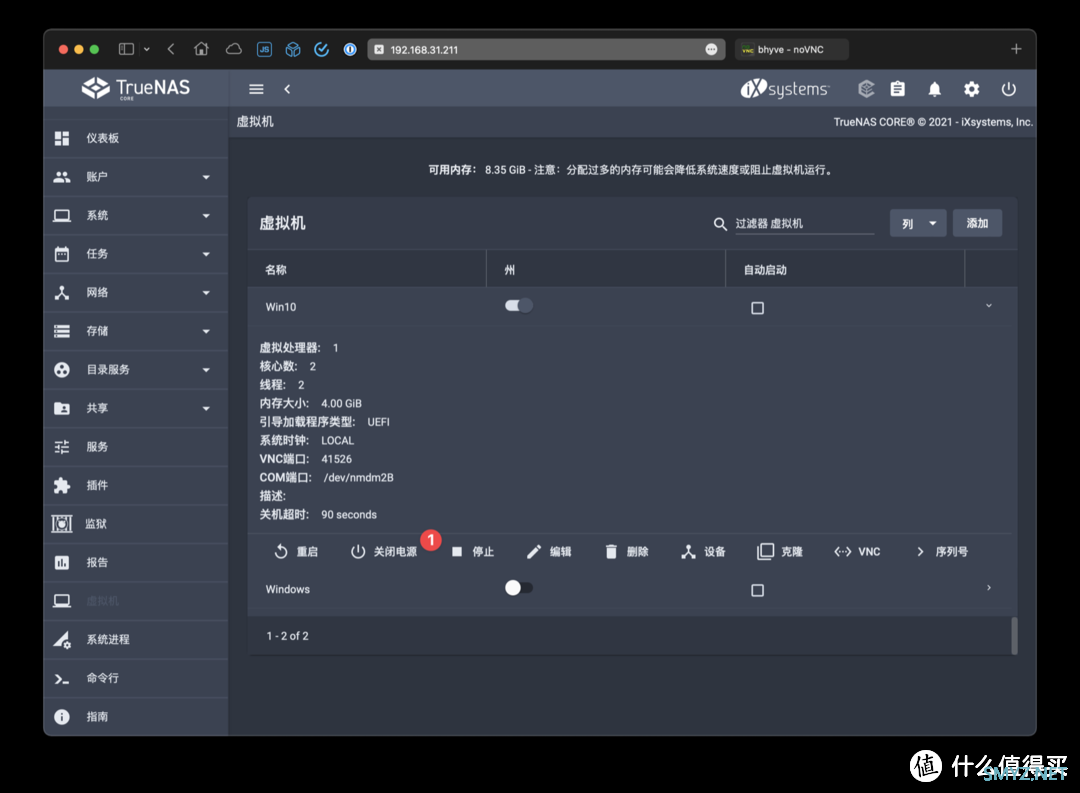Open the task manager clipboard icon
Viewport: 1080px width, 793px height.
(x=897, y=89)
